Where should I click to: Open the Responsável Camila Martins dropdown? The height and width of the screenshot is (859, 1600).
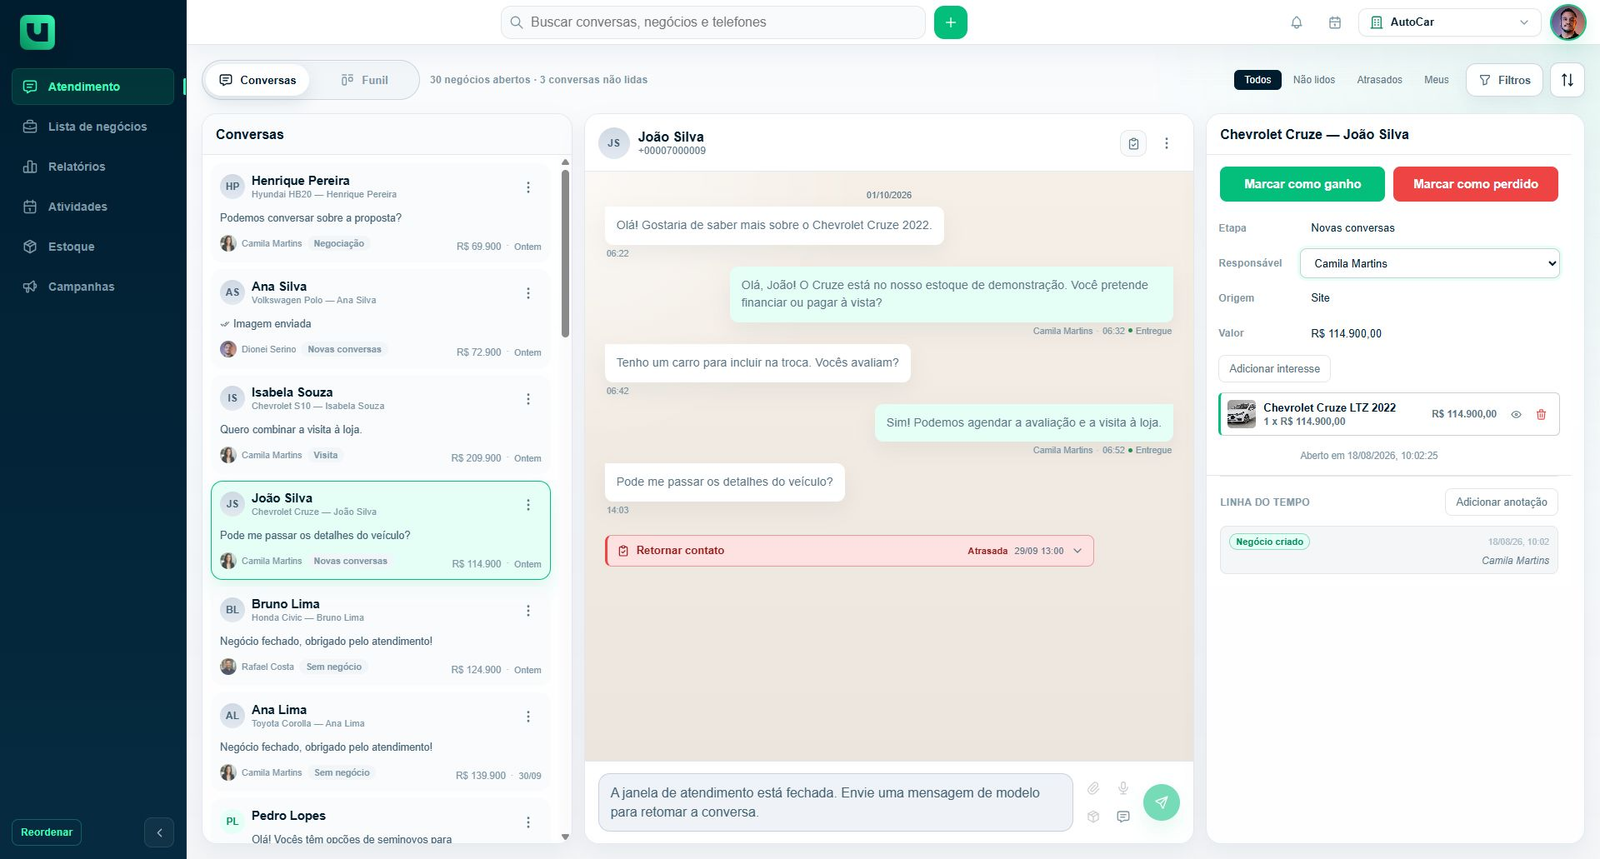point(1430,263)
